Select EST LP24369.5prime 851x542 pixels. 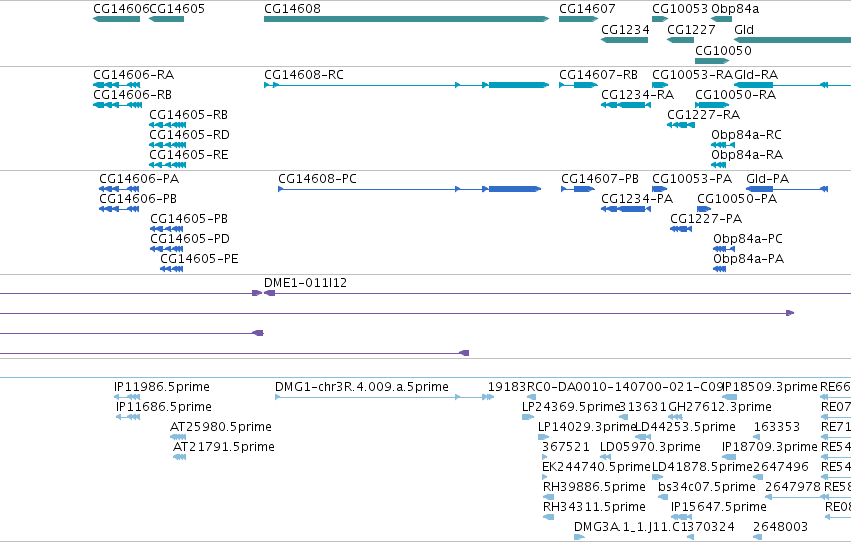point(528,417)
